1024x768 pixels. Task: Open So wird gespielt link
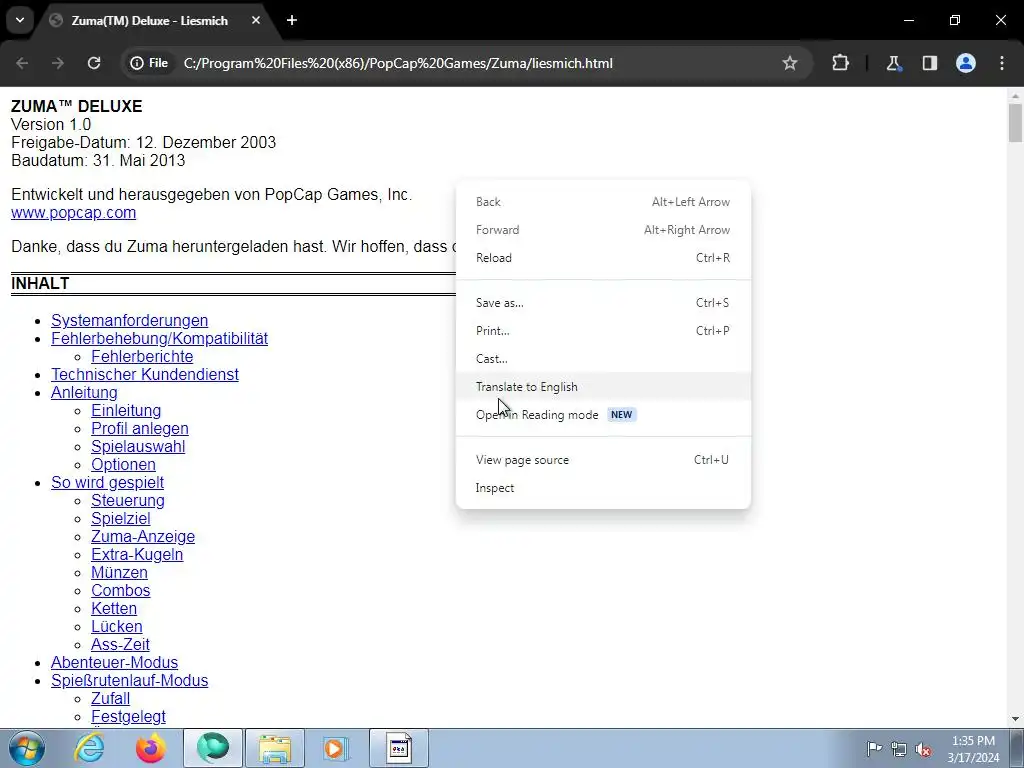point(108,483)
